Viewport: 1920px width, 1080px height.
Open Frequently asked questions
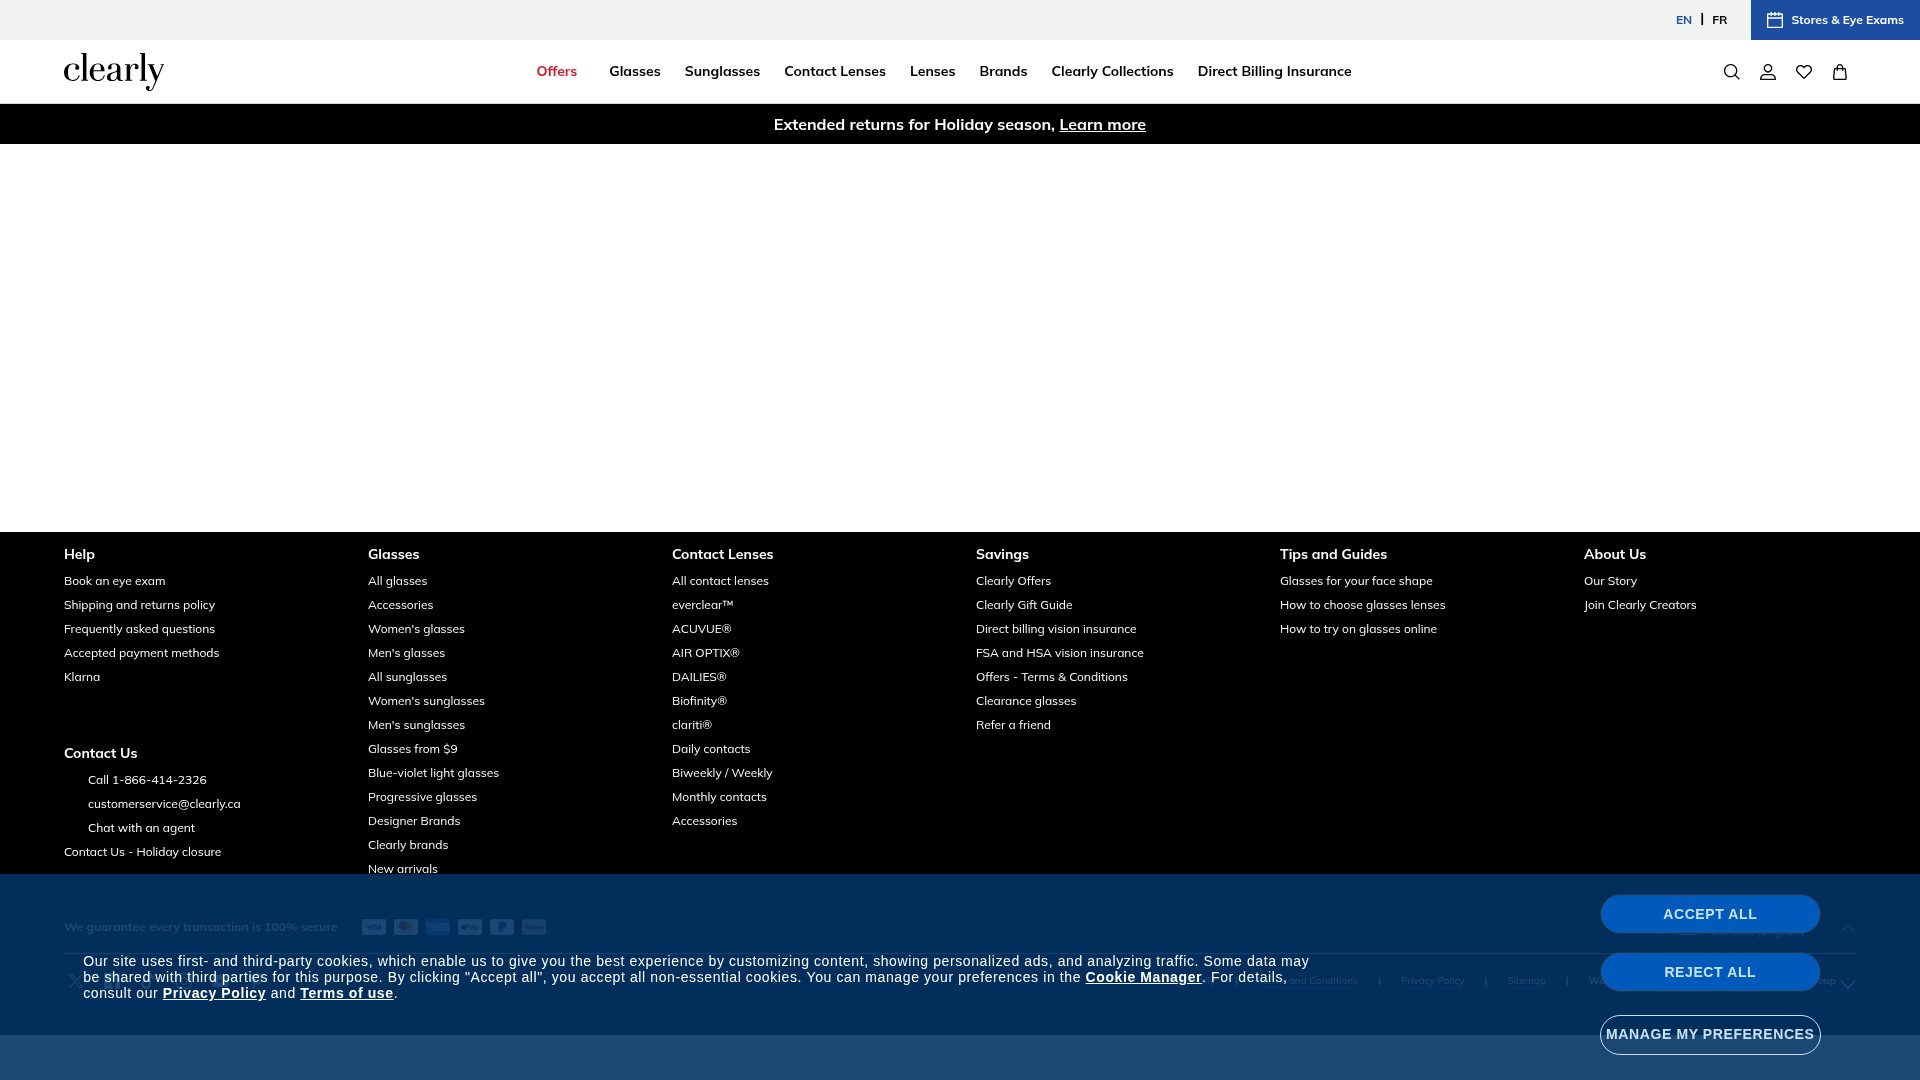140,629
